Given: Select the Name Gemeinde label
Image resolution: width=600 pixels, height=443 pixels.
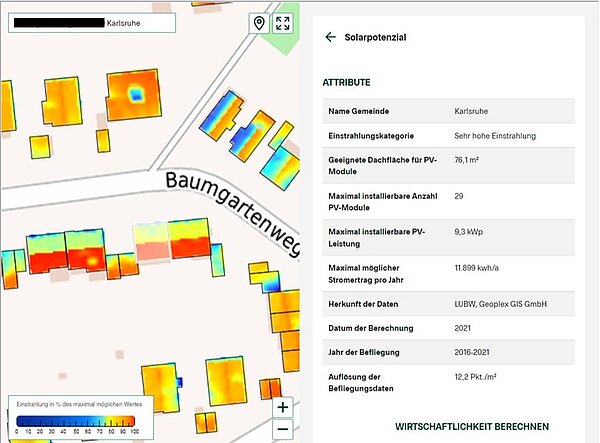Looking at the screenshot, I should tap(359, 111).
